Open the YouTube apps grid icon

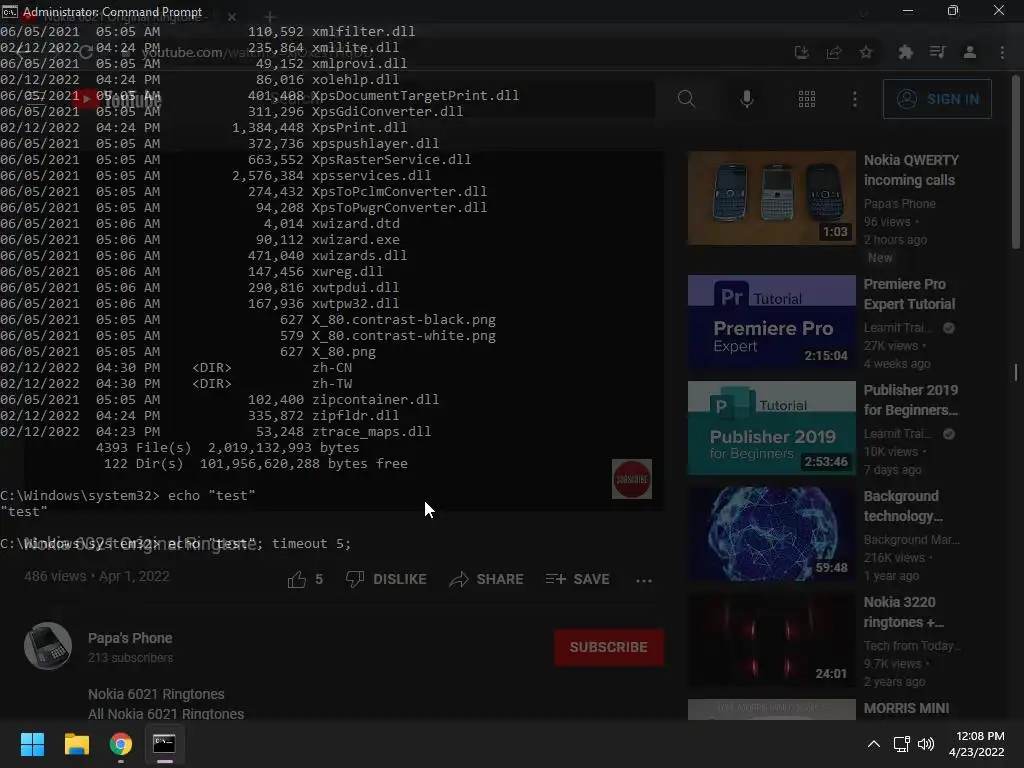[807, 99]
